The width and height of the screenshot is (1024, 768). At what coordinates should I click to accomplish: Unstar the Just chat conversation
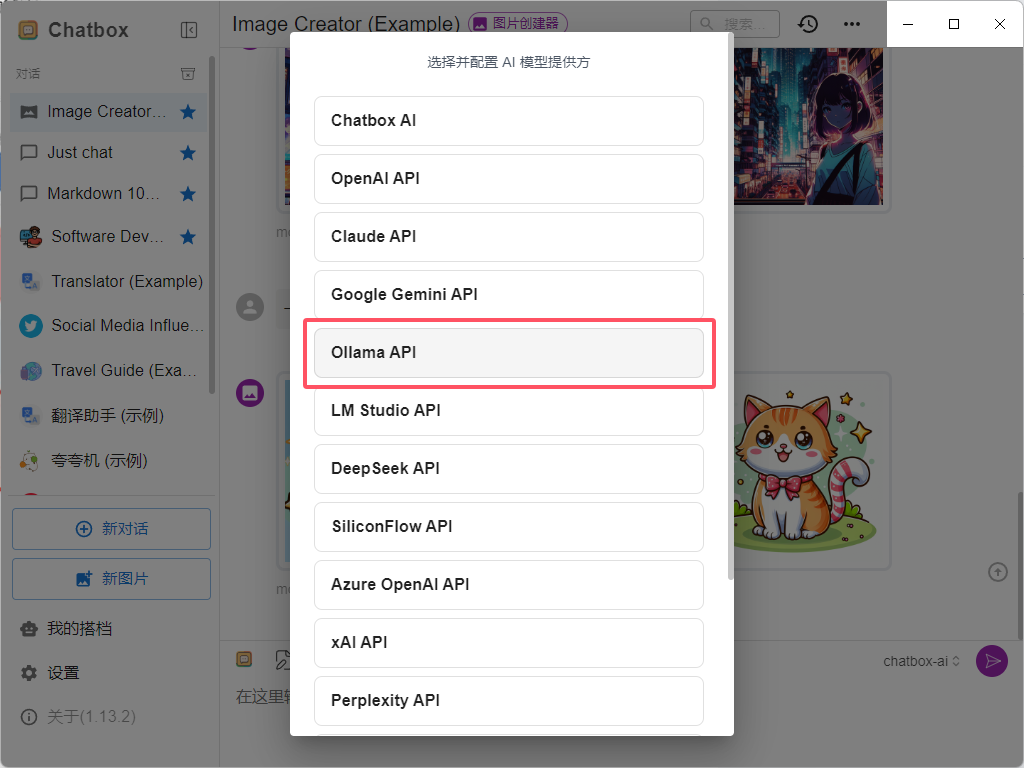[x=188, y=153]
